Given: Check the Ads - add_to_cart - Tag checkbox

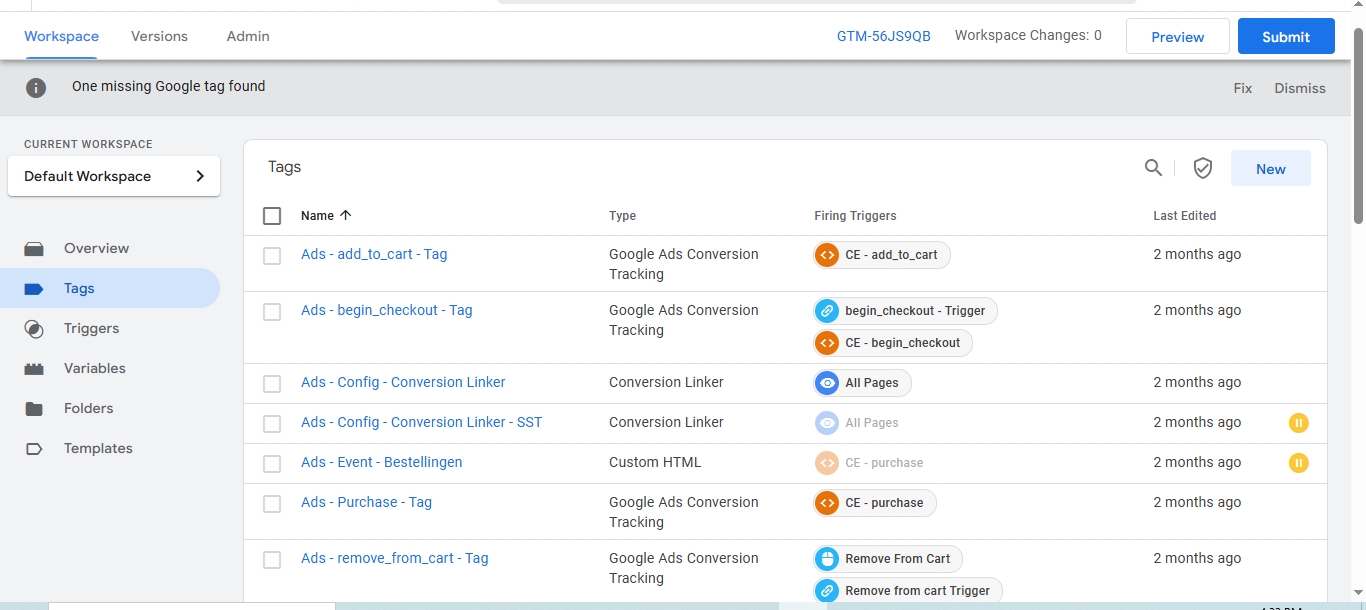Looking at the screenshot, I should click(x=272, y=256).
